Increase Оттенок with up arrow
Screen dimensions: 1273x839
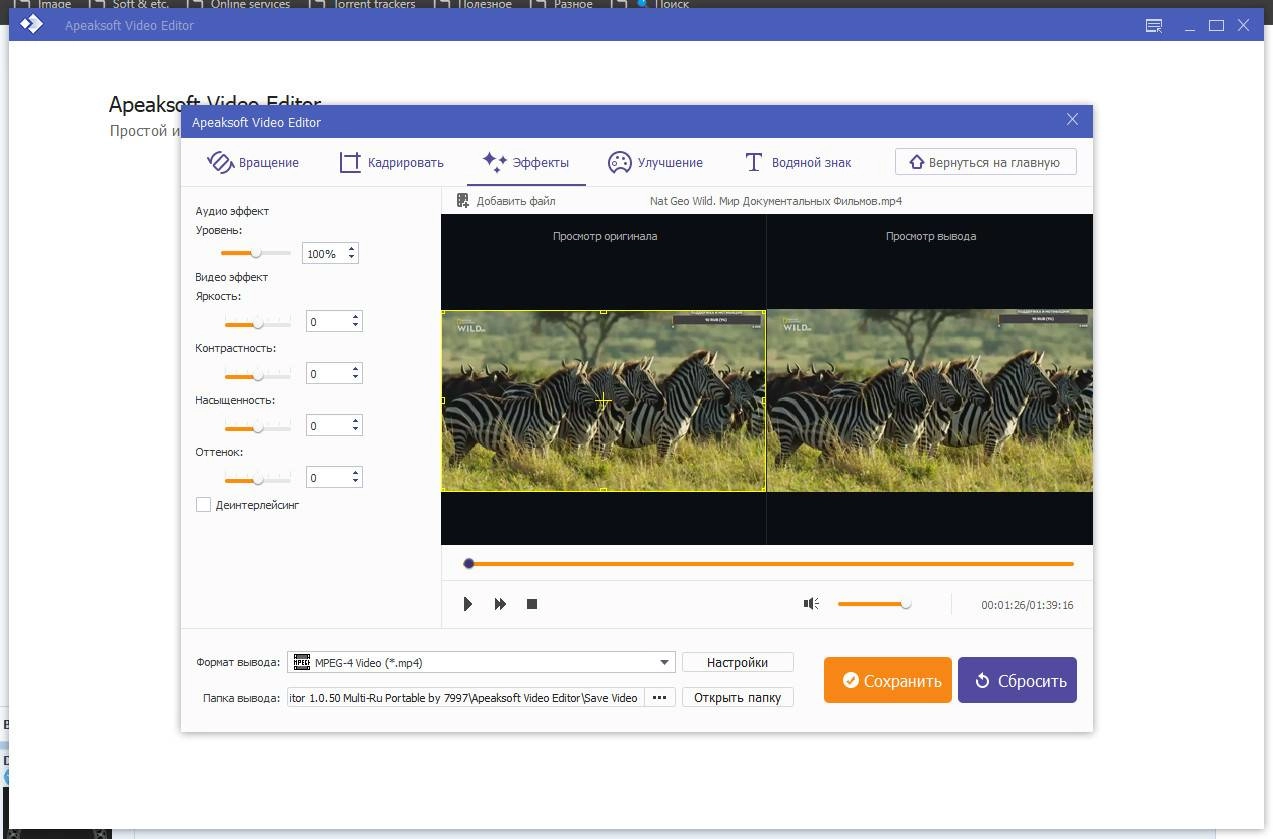356,473
